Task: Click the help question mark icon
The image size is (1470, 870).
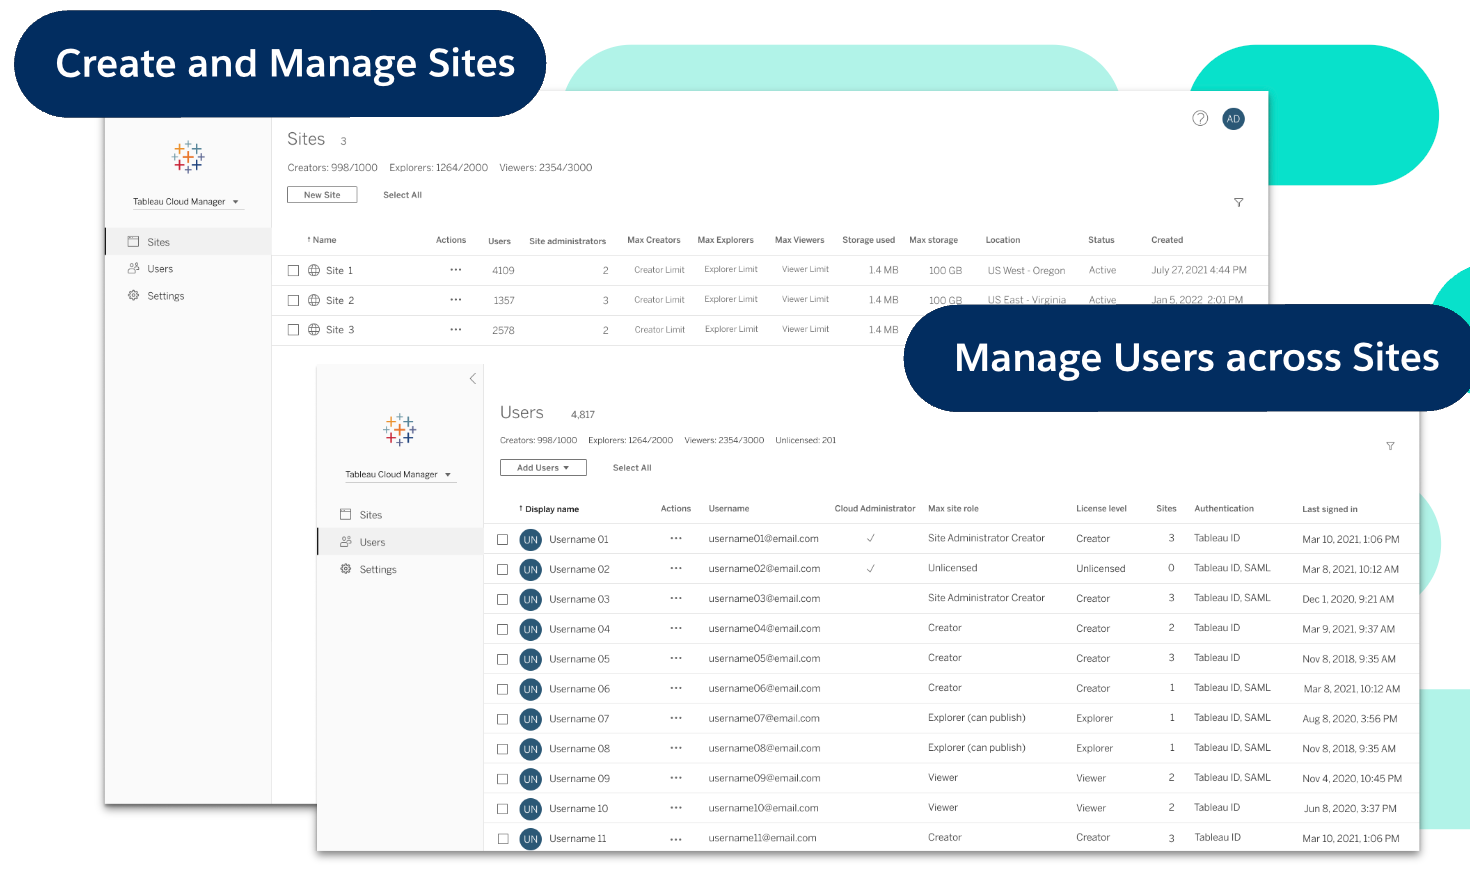Action: [x=1200, y=118]
